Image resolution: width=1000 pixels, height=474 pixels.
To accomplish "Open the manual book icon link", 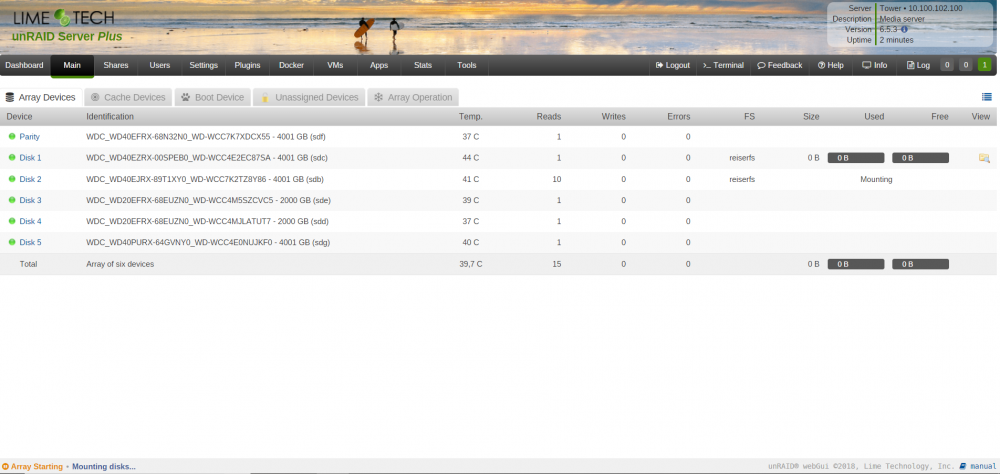I will pos(963,466).
